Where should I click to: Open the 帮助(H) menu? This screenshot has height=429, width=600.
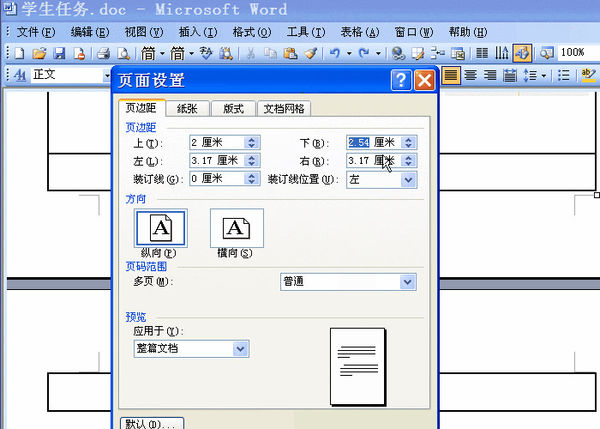tap(468, 32)
